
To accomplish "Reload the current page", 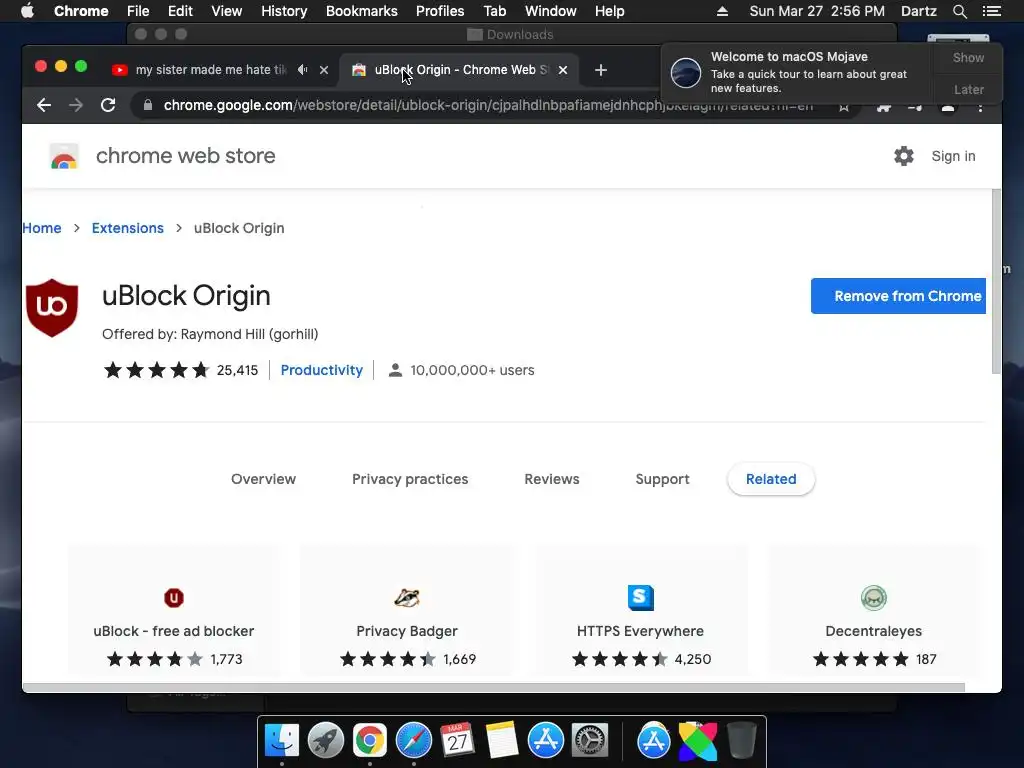I will click(108, 105).
